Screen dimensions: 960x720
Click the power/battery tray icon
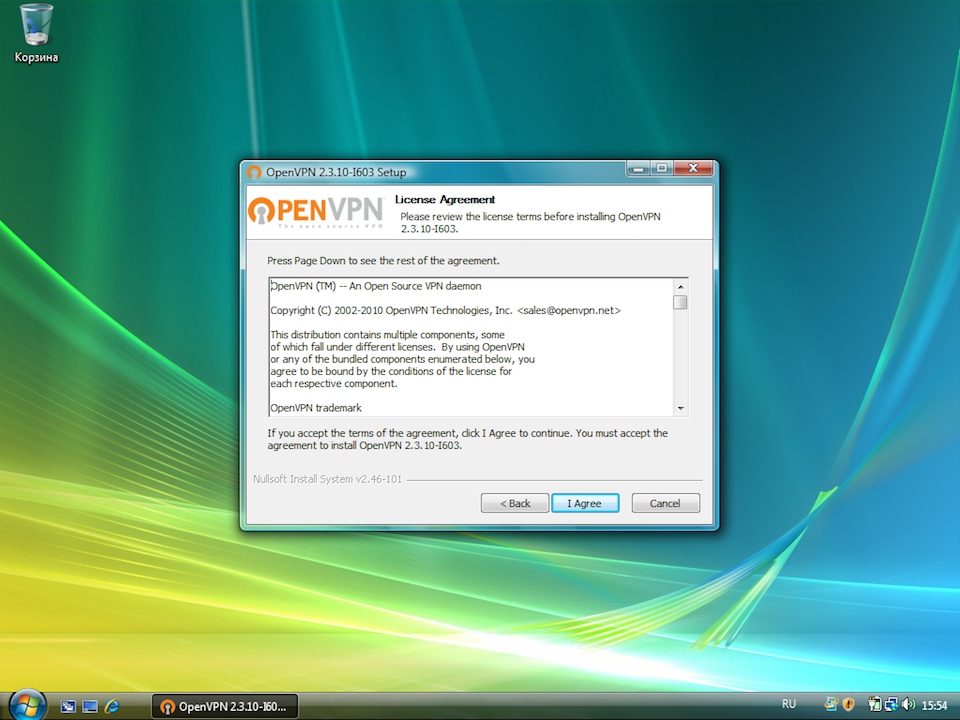[875, 704]
